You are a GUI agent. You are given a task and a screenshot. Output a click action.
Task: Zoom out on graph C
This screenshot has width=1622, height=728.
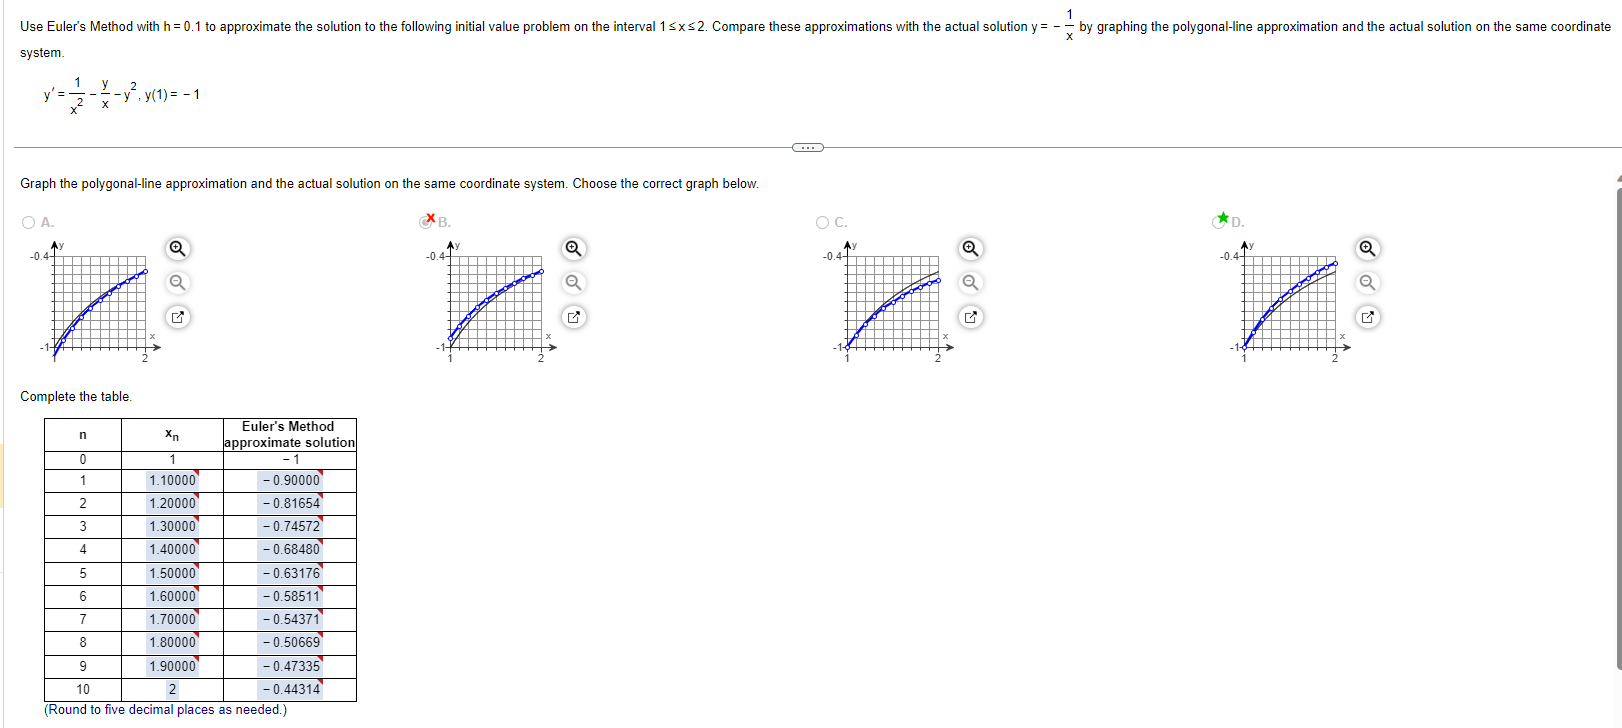pos(970,283)
